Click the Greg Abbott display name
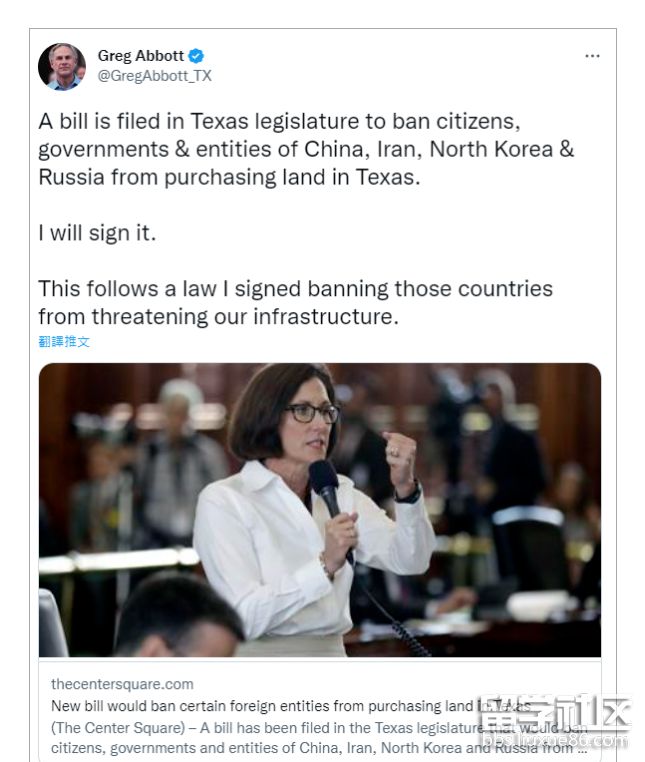The image size is (645, 762). pos(141,56)
